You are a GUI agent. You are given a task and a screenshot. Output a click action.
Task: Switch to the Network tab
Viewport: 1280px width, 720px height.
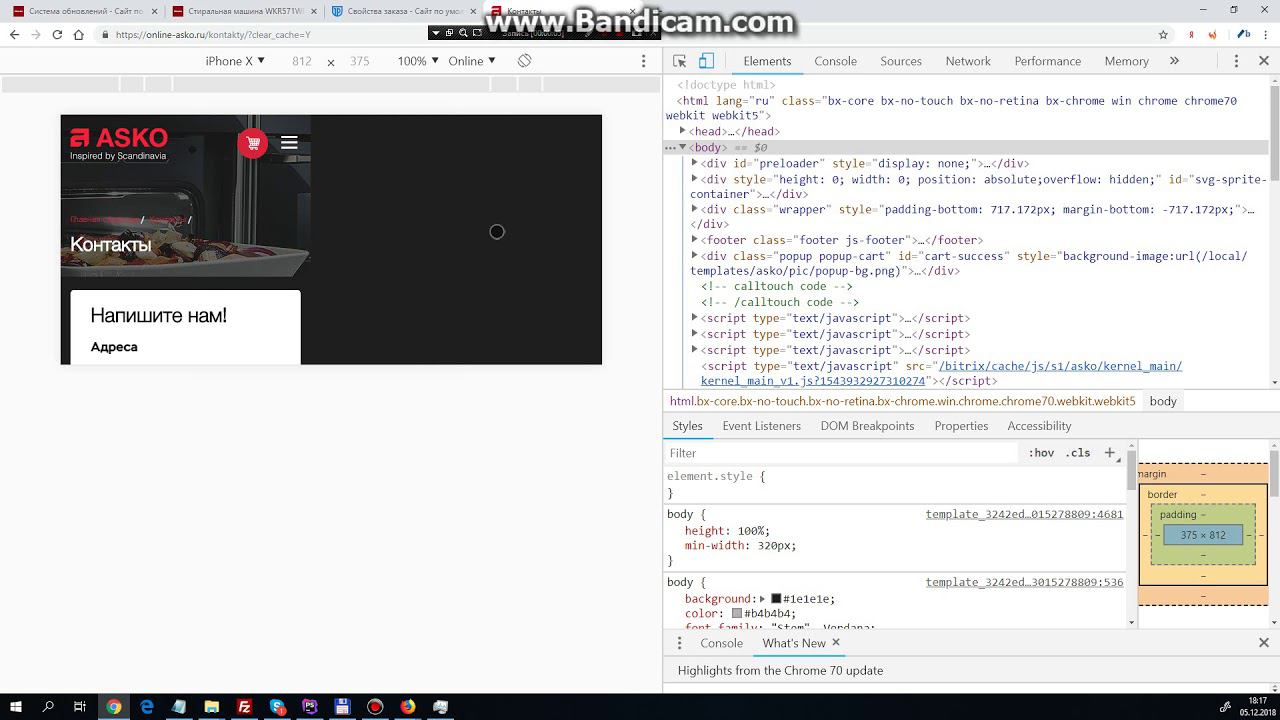pyautogui.click(x=968, y=61)
